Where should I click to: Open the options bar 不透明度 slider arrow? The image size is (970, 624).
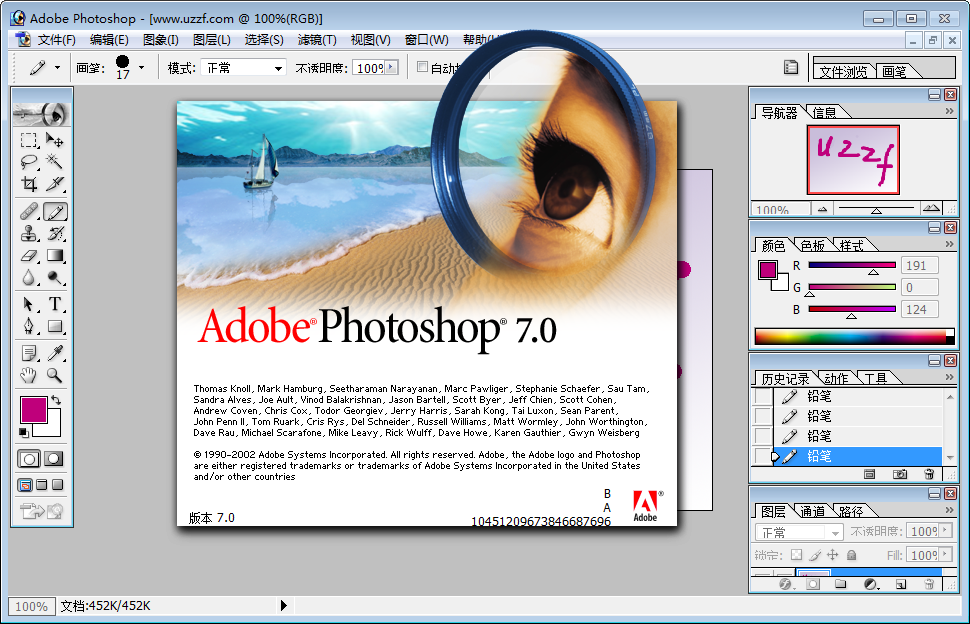(392, 67)
